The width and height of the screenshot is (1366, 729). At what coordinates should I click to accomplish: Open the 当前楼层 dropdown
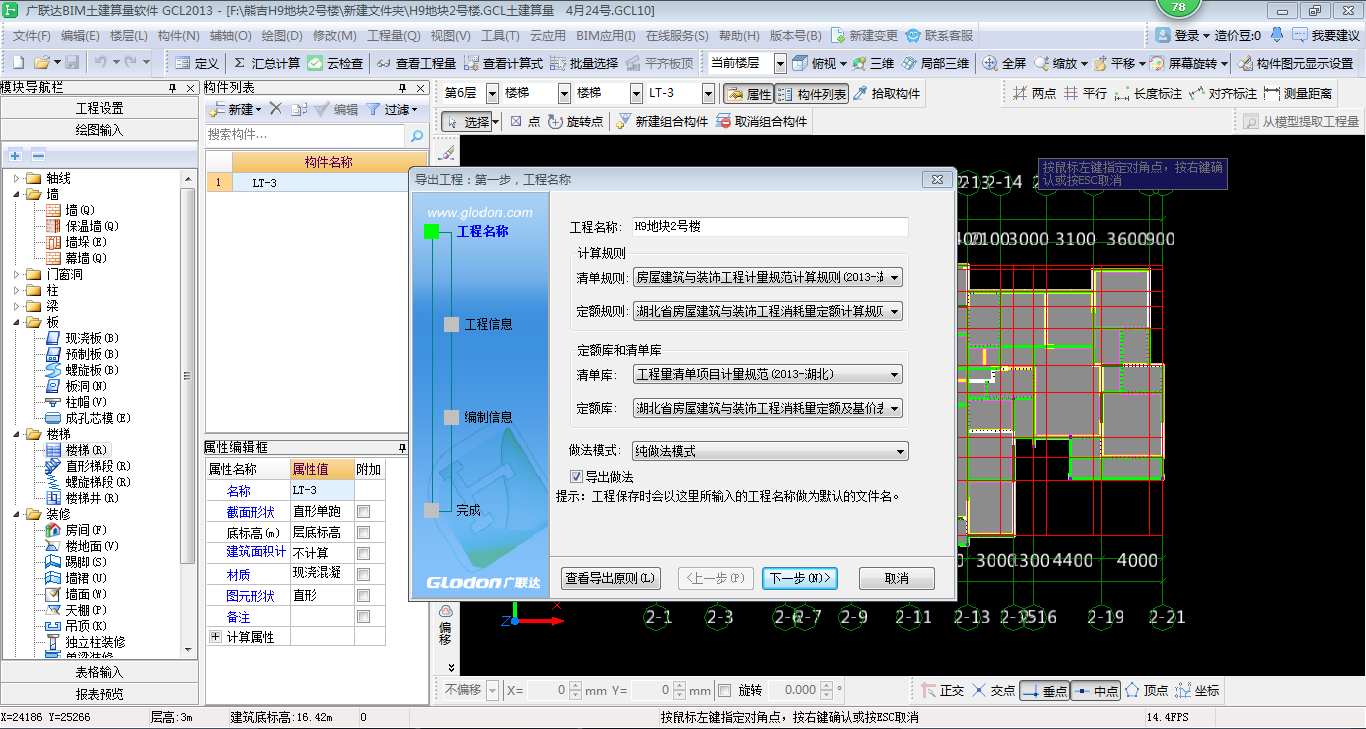pyautogui.click(x=780, y=63)
